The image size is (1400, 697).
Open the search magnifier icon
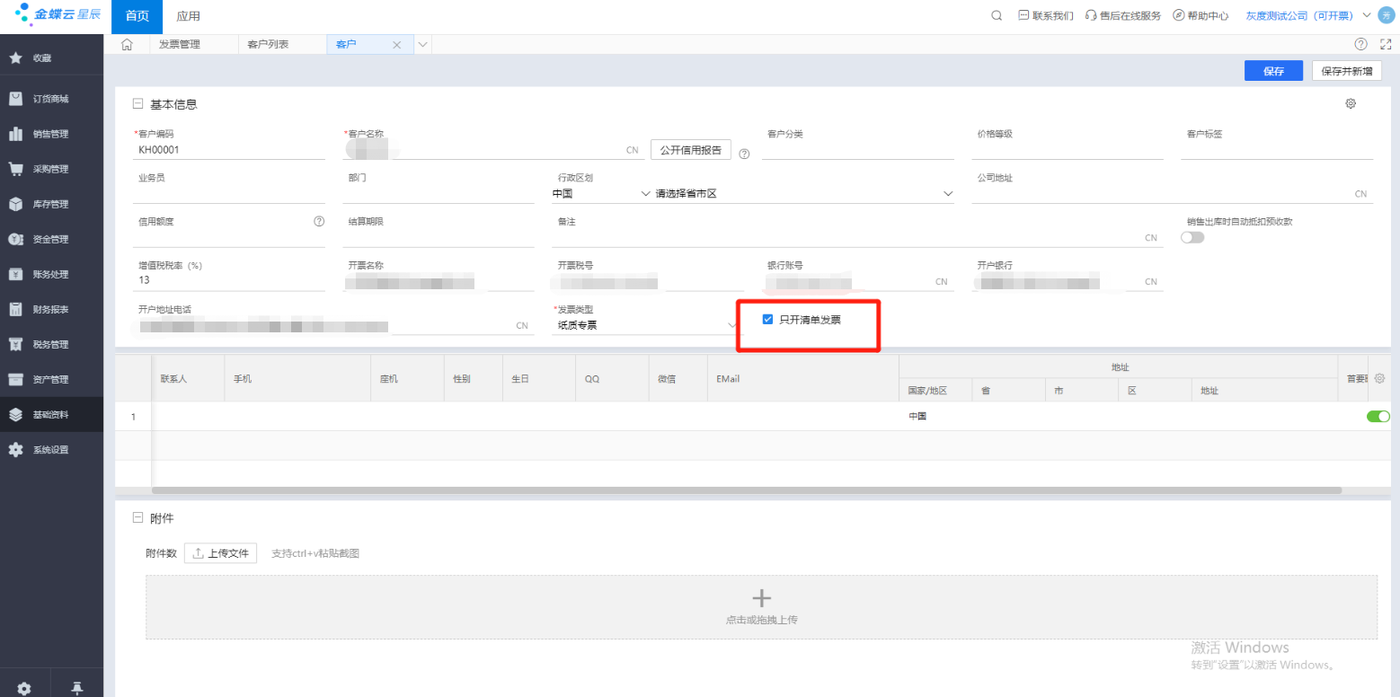coord(996,16)
